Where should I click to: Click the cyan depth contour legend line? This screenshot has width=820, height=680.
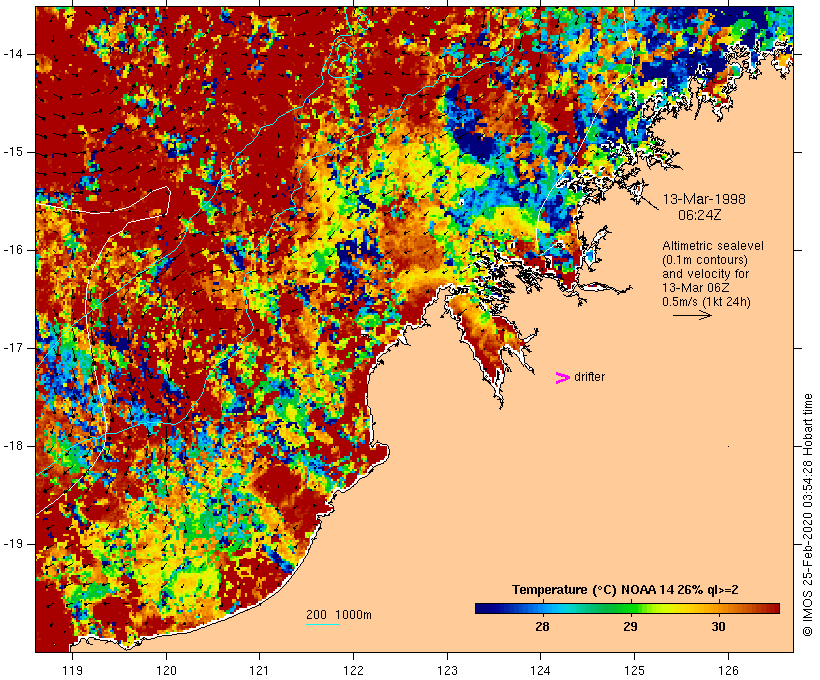tap(322, 625)
